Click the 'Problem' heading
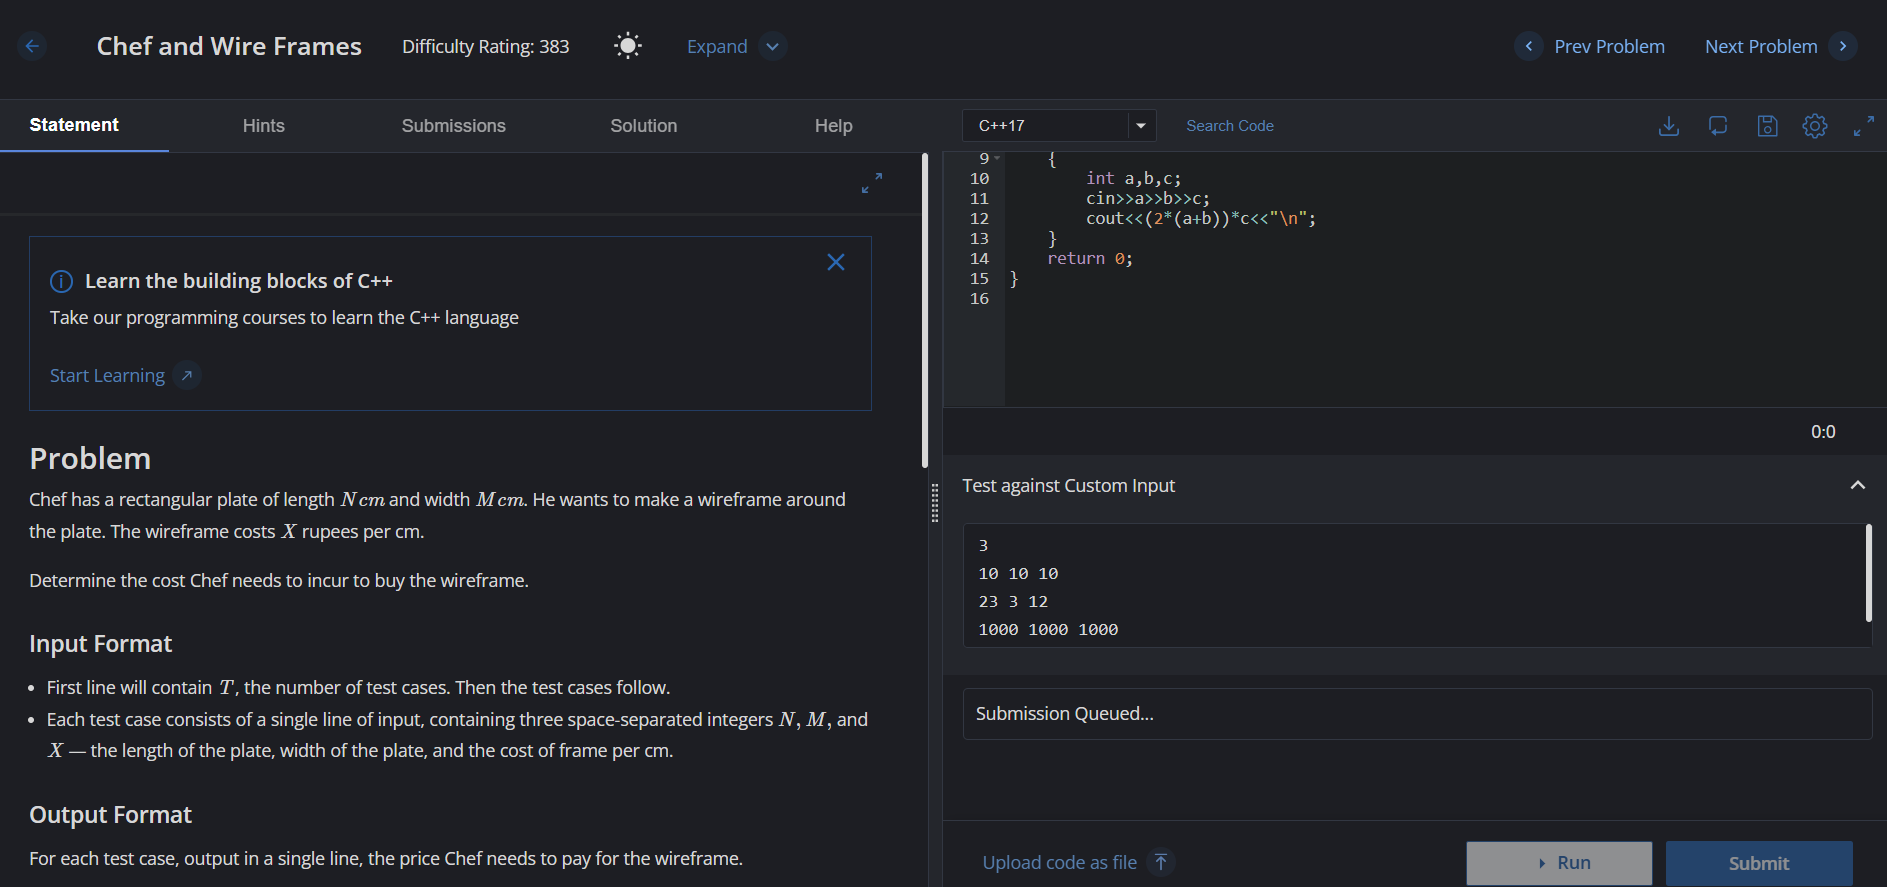 90,458
